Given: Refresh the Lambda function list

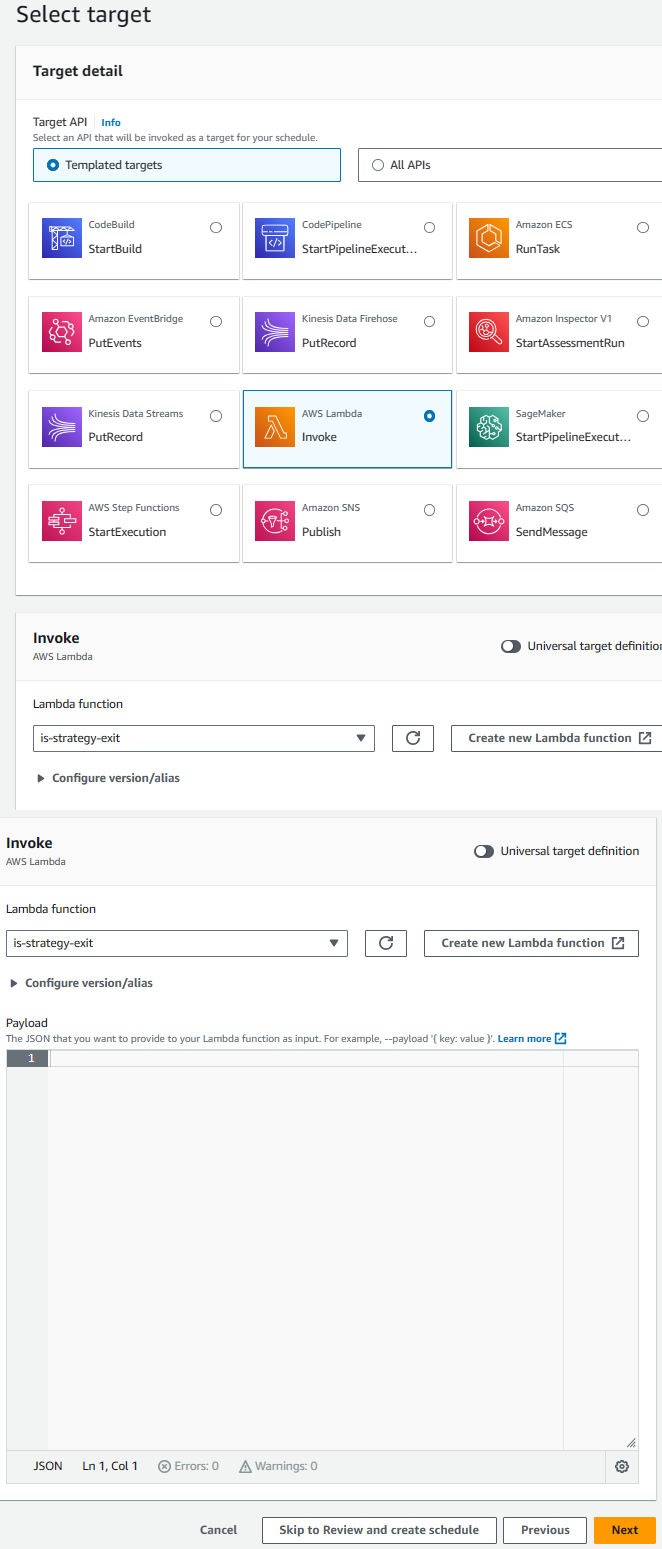Looking at the screenshot, I should point(412,738).
